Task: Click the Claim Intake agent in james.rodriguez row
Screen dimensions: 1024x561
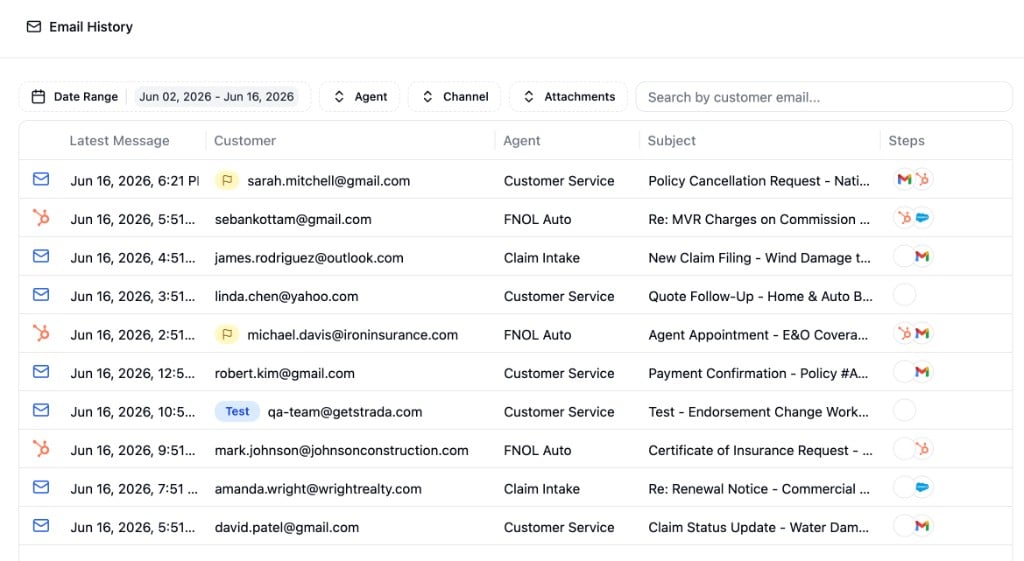Action: pyautogui.click(x=541, y=258)
